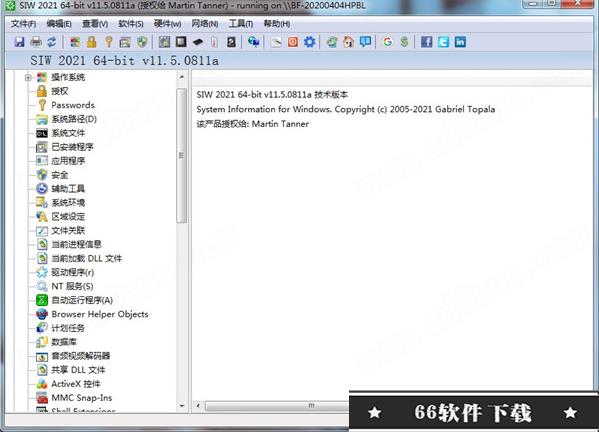Click the tree panel vertical scrollbar thumb

click(x=182, y=155)
